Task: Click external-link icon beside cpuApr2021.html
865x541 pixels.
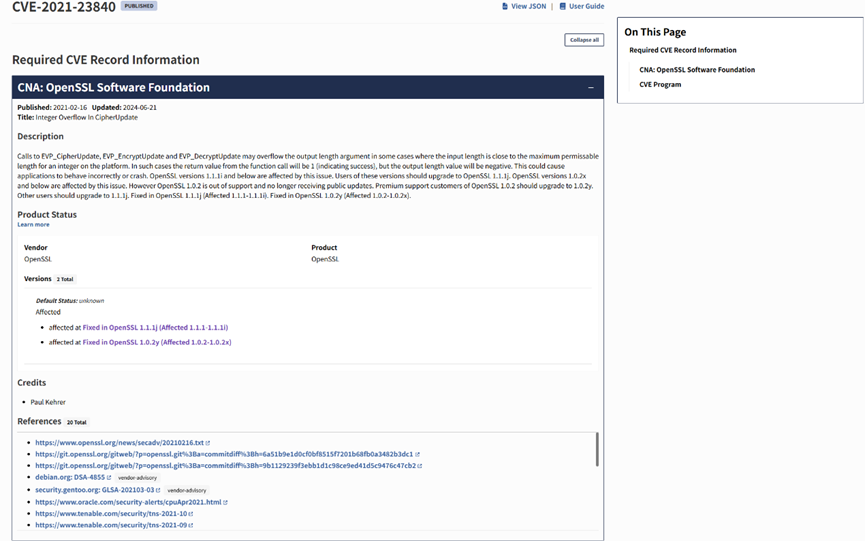Action: (226, 502)
